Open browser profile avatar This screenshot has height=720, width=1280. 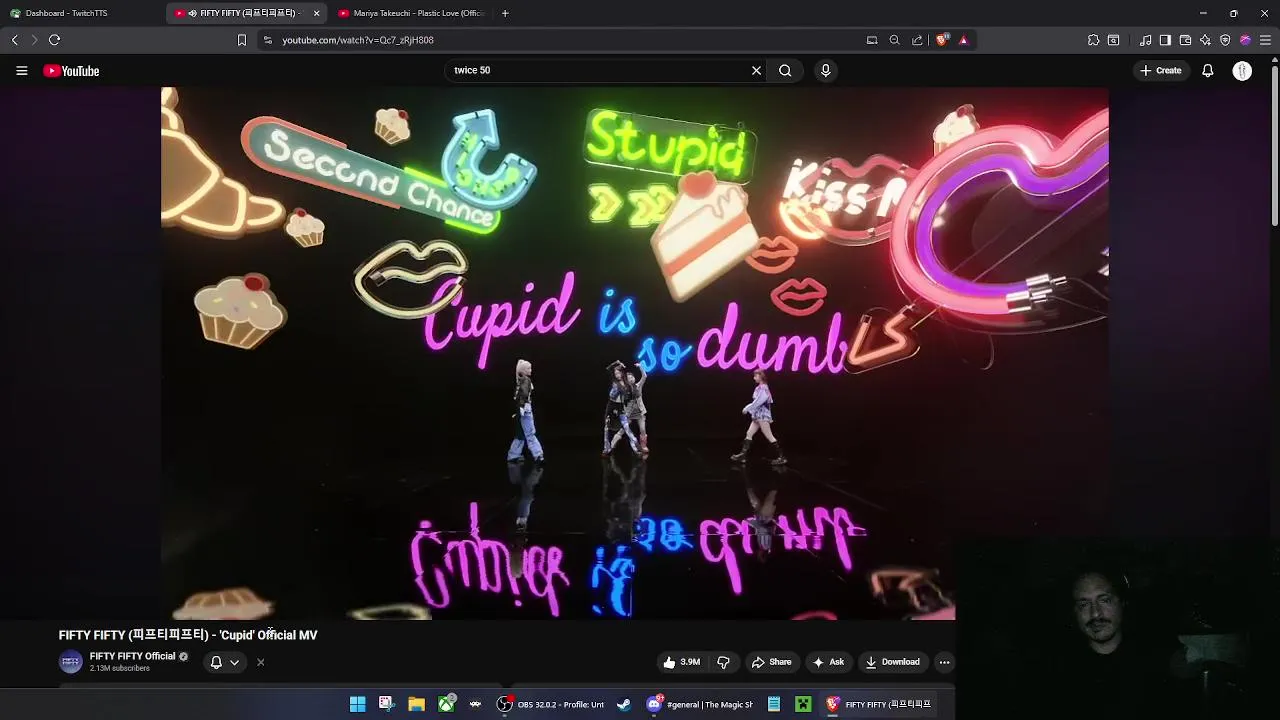[1245, 40]
